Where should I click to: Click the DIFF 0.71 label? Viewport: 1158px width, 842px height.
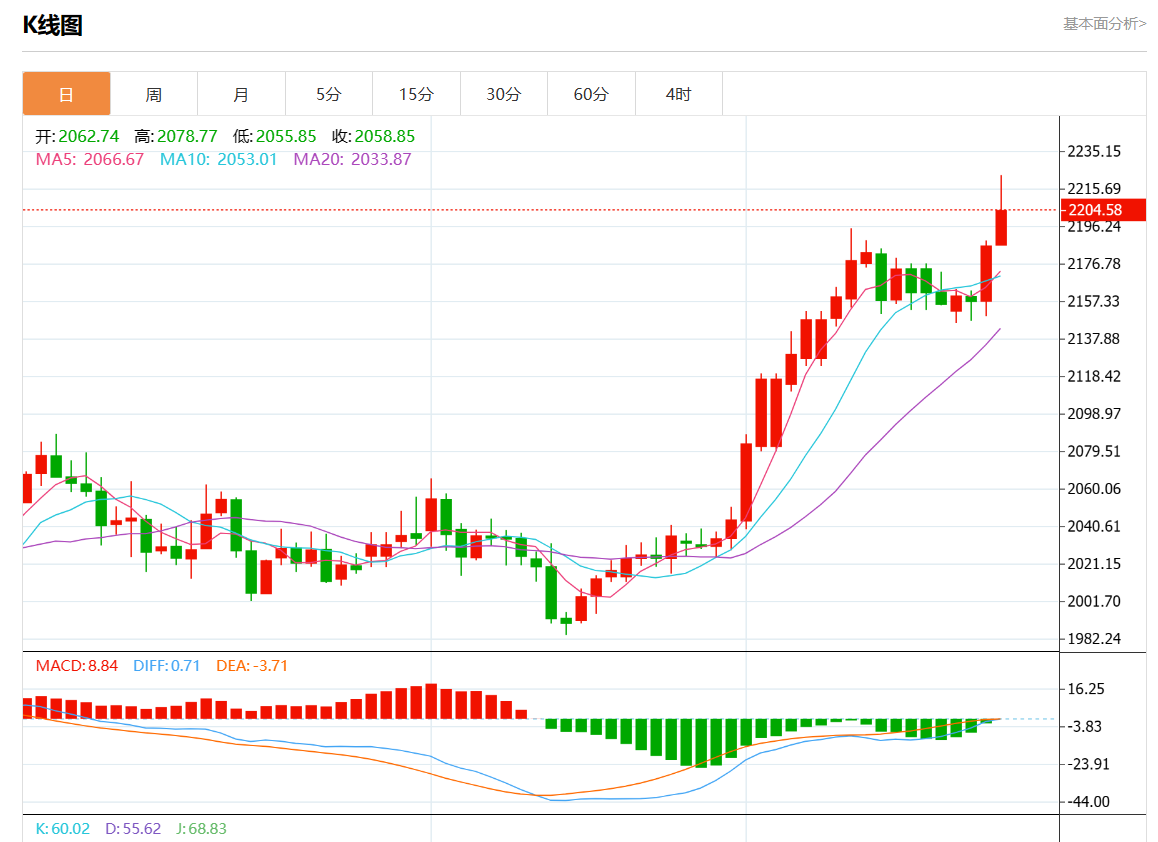click(x=169, y=666)
